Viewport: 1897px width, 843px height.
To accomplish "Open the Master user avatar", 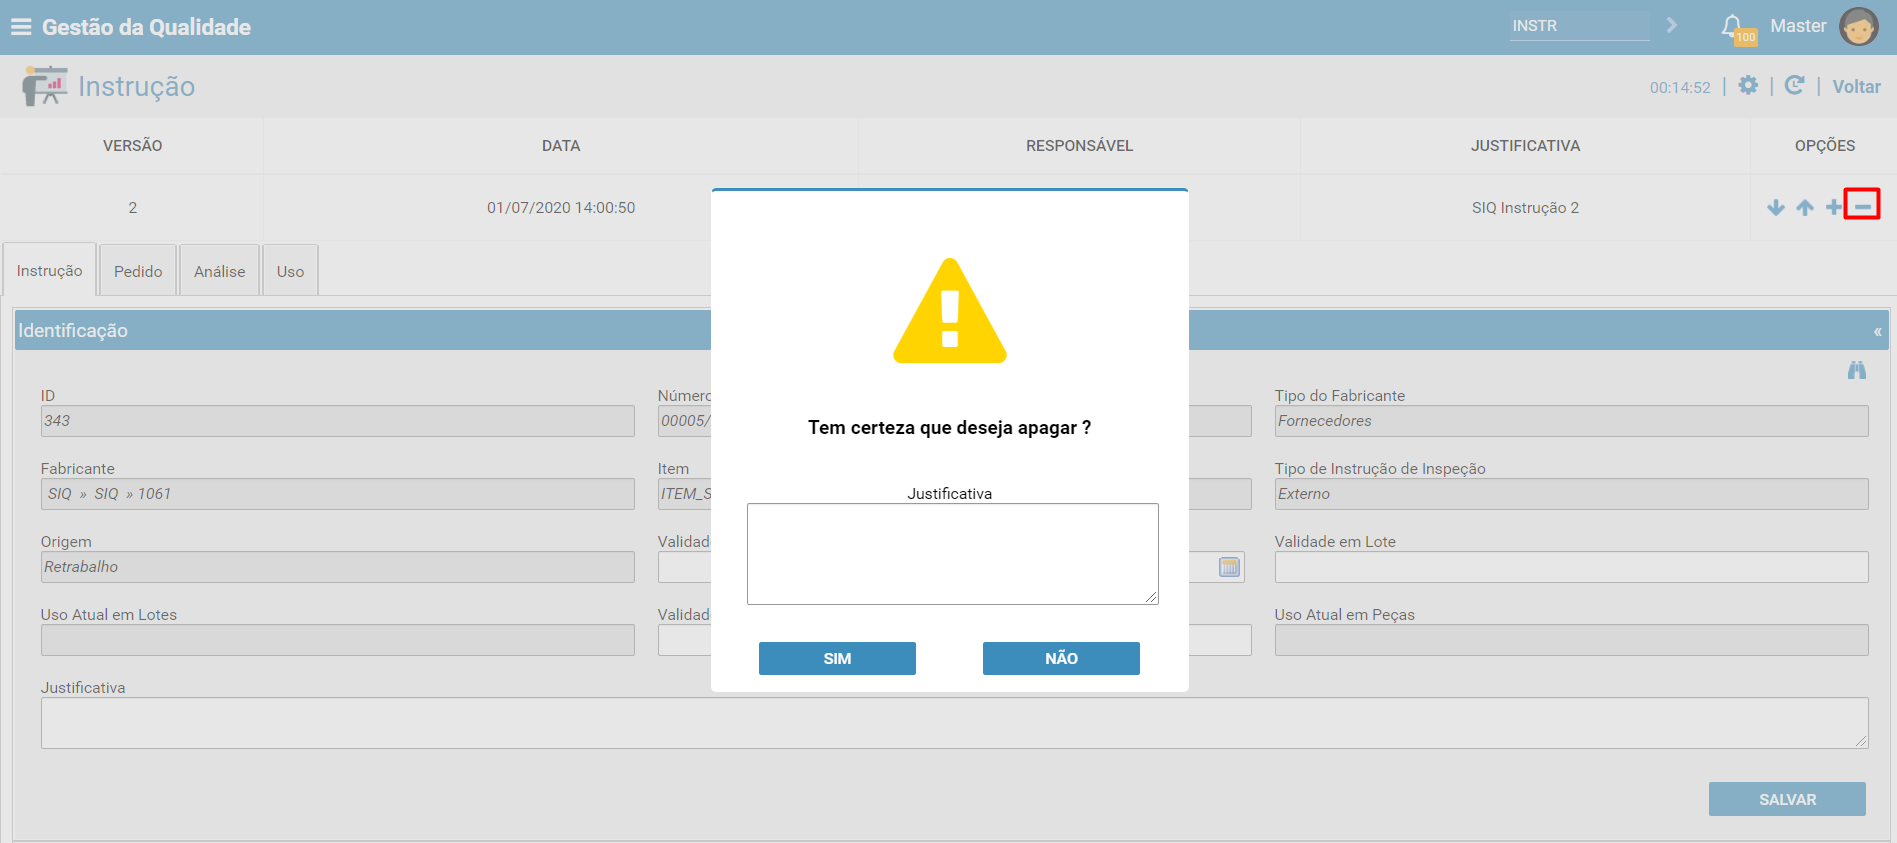I will pyautogui.click(x=1859, y=27).
